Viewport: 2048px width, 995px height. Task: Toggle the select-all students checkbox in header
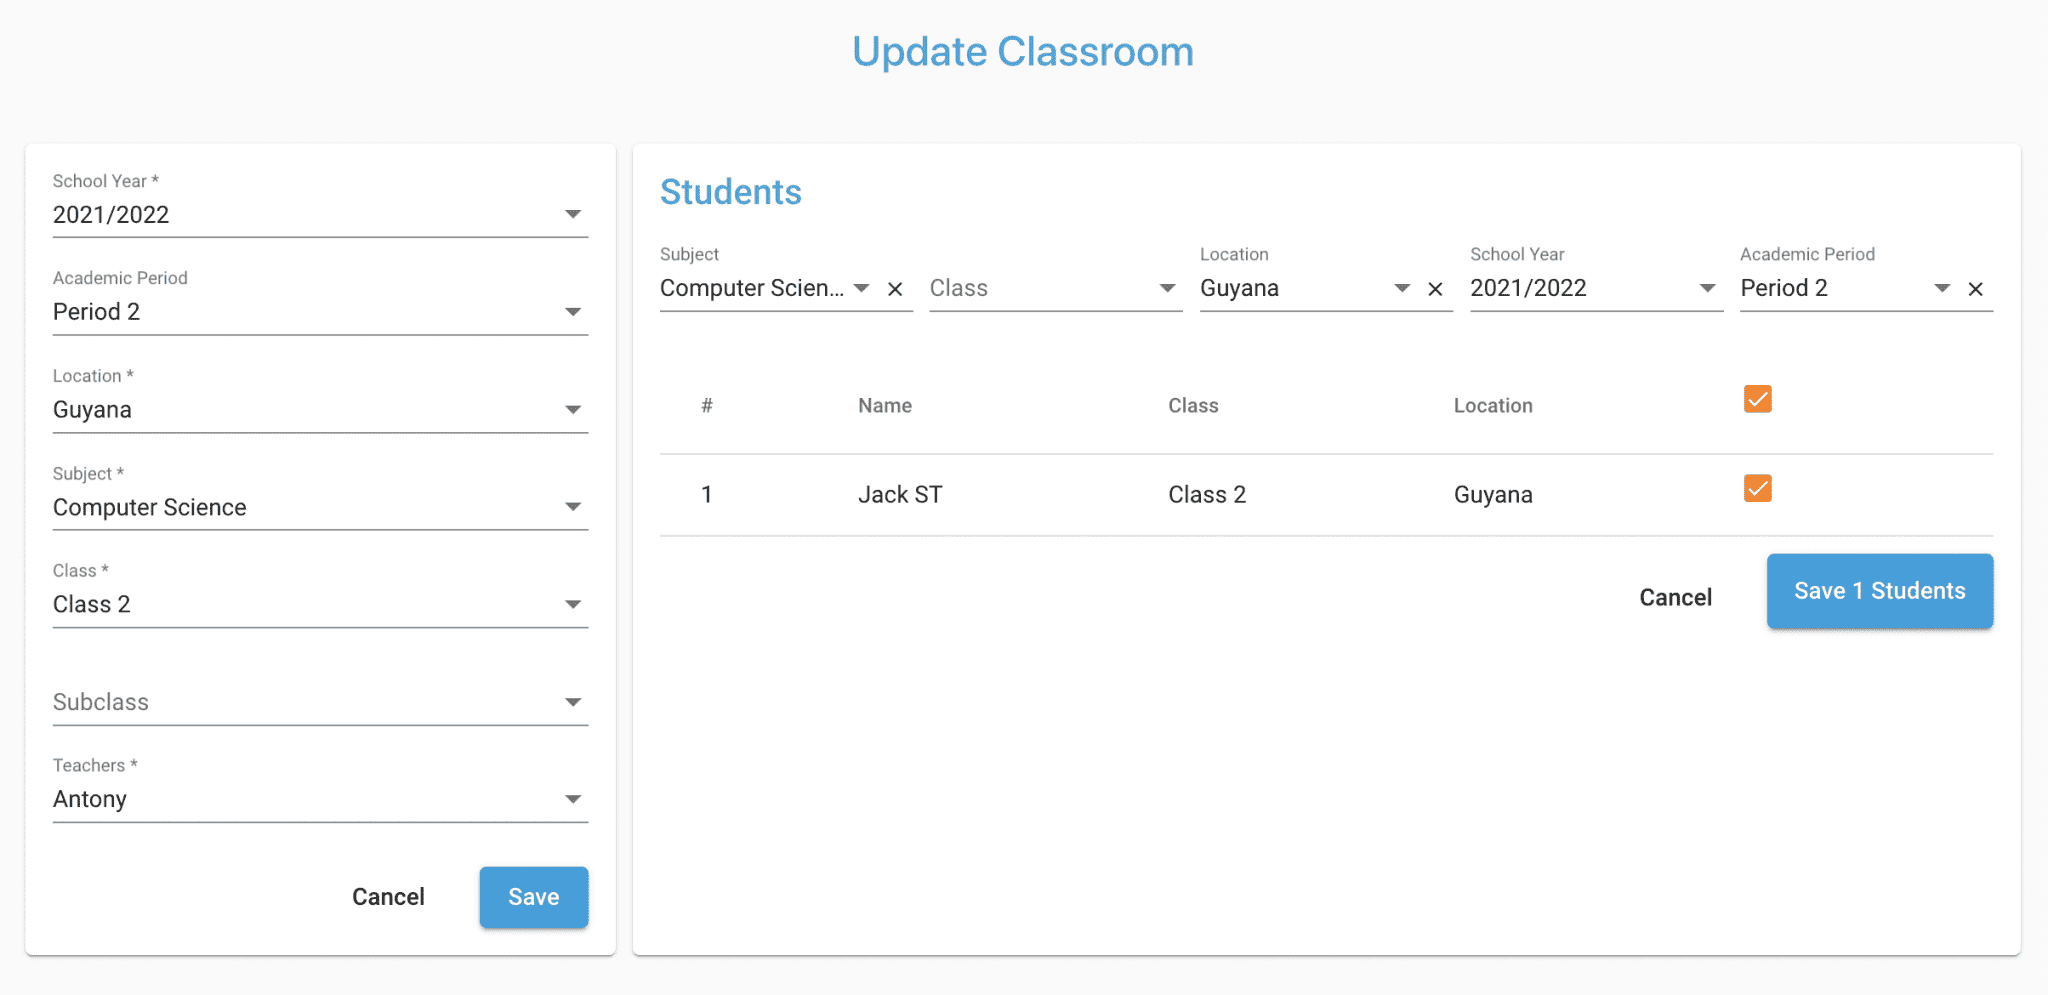pyautogui.click(x=1757, y=399)
